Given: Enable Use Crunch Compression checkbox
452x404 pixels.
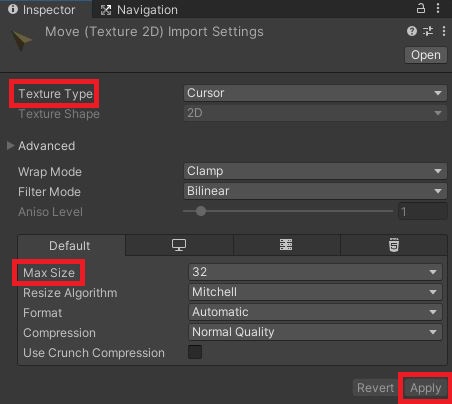Looking at the screenshot, I should [x=195, y=352].
